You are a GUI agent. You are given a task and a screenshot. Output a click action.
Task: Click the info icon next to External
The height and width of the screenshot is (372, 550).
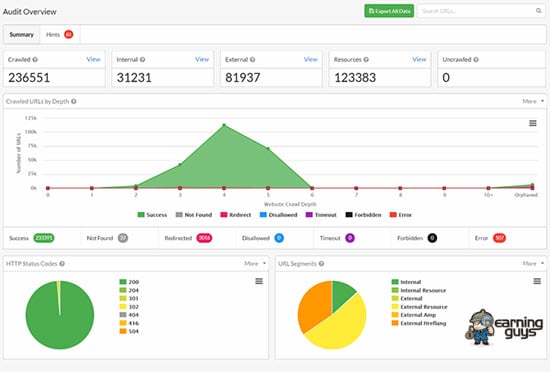(253, 60)
